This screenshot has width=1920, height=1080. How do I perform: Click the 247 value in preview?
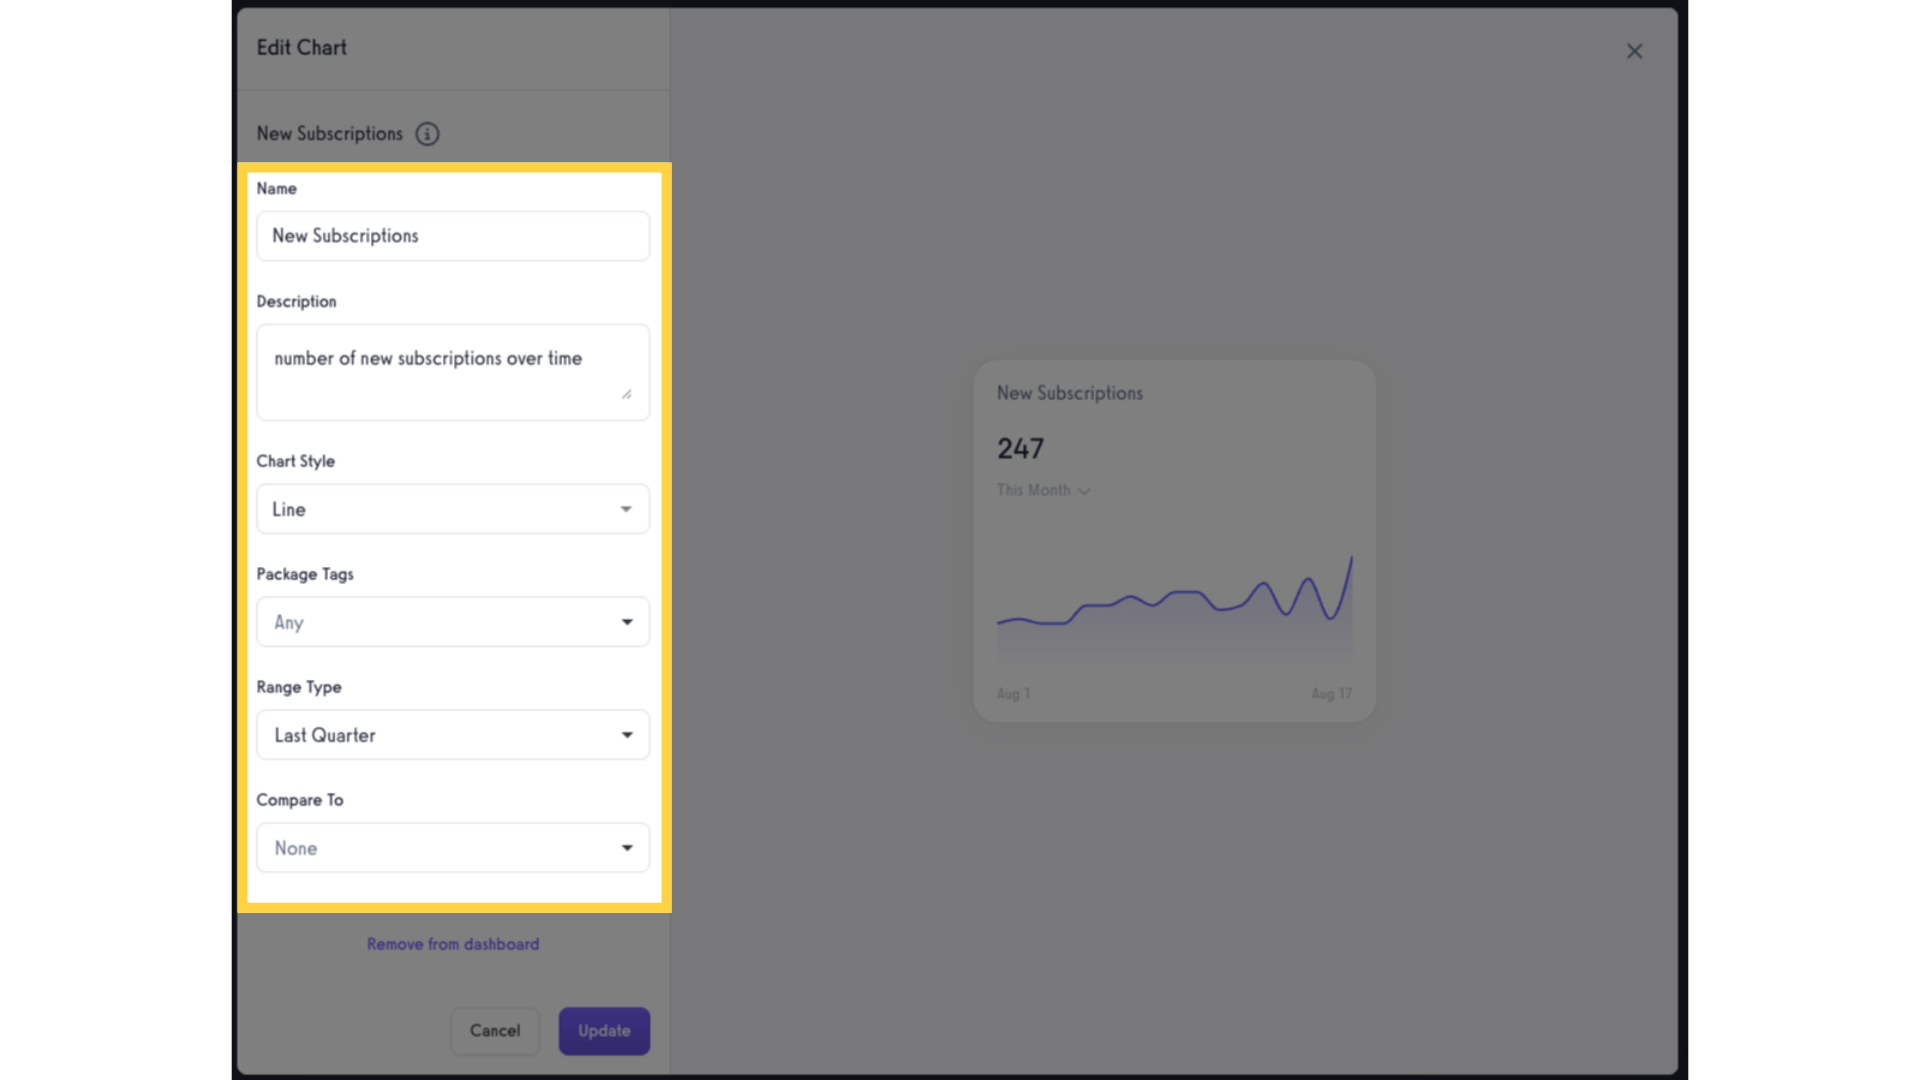point(1020,449)
